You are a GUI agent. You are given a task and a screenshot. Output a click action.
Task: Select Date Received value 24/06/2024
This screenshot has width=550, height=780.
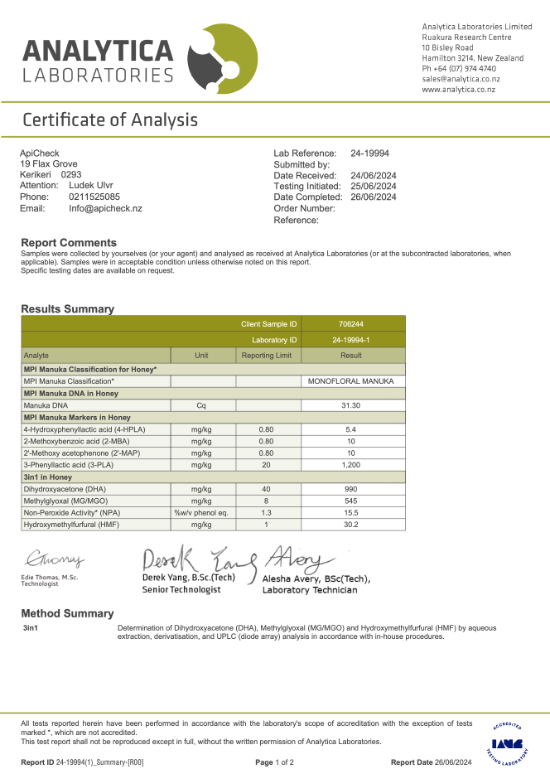(373, 175)
